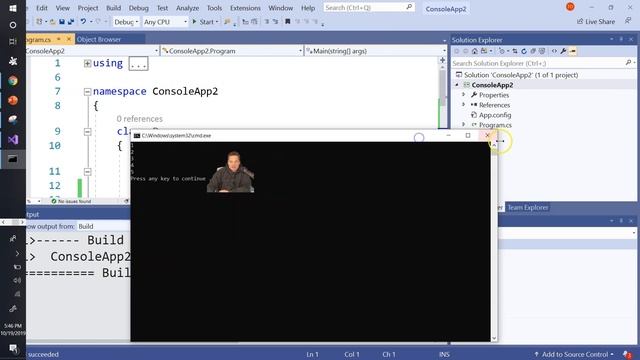Screen dimensions: 640x360
Task: Expand Properties node in Solution Explorer
Action: pyautogui.click(x=463, y=95)
